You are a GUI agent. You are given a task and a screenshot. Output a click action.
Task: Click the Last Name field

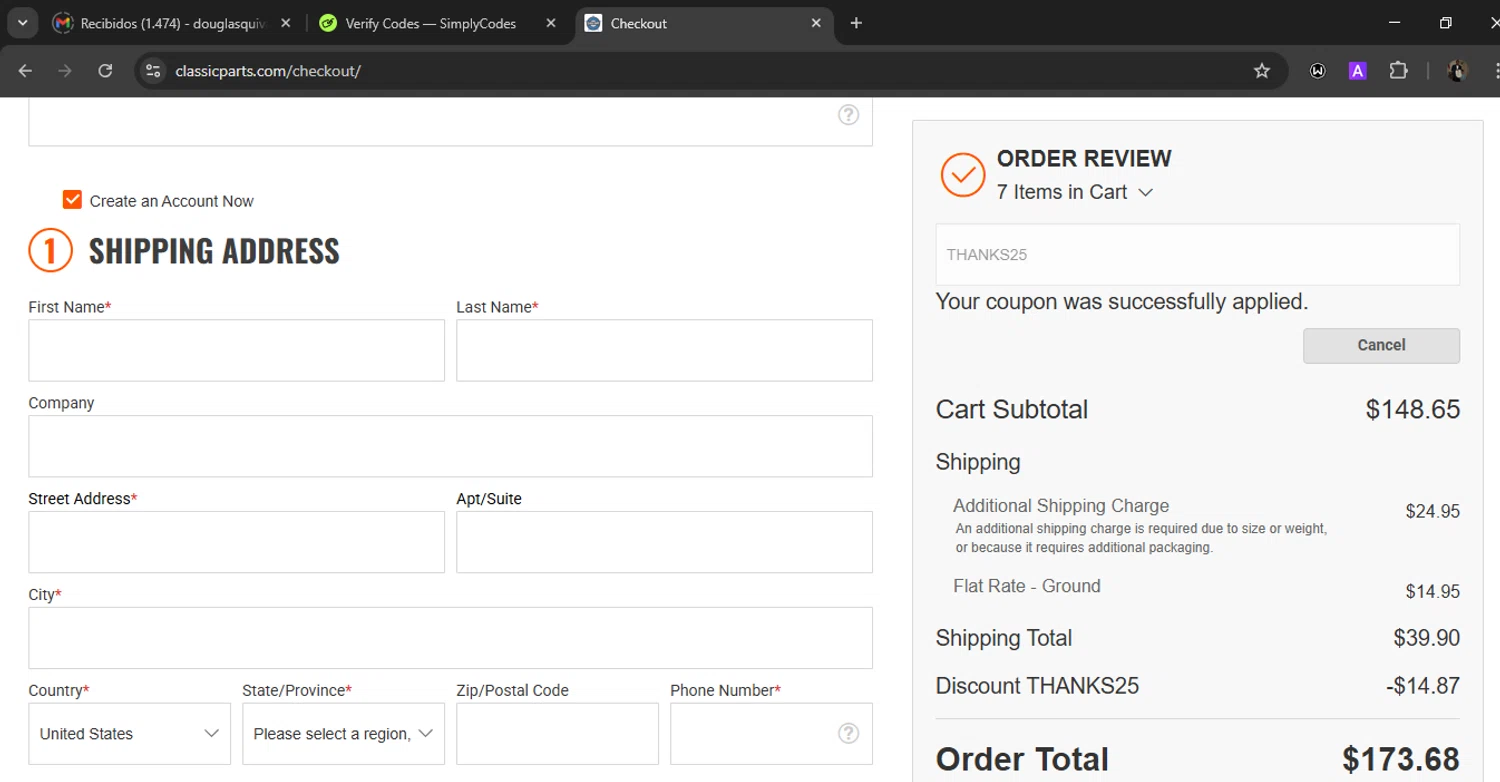[664, 350]
